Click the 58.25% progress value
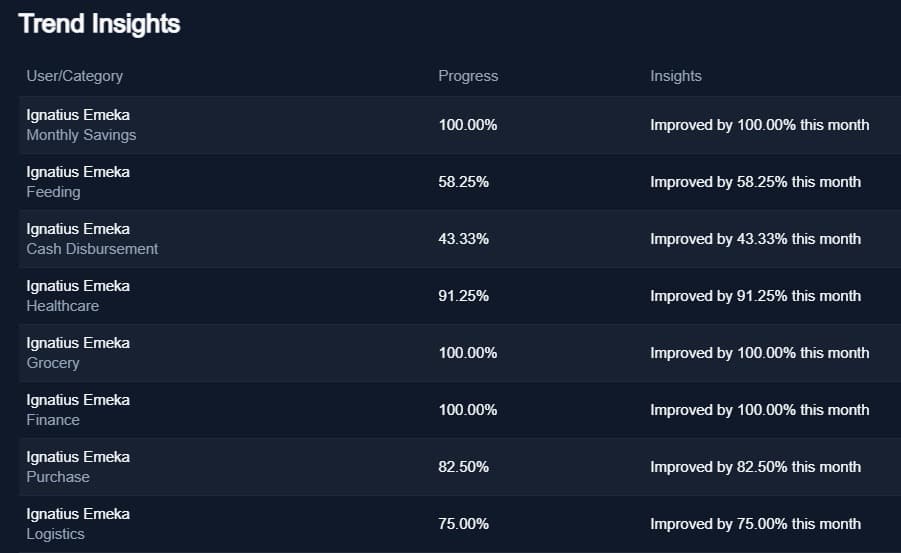This screenshot has width=901, height=553. point(463,182)
